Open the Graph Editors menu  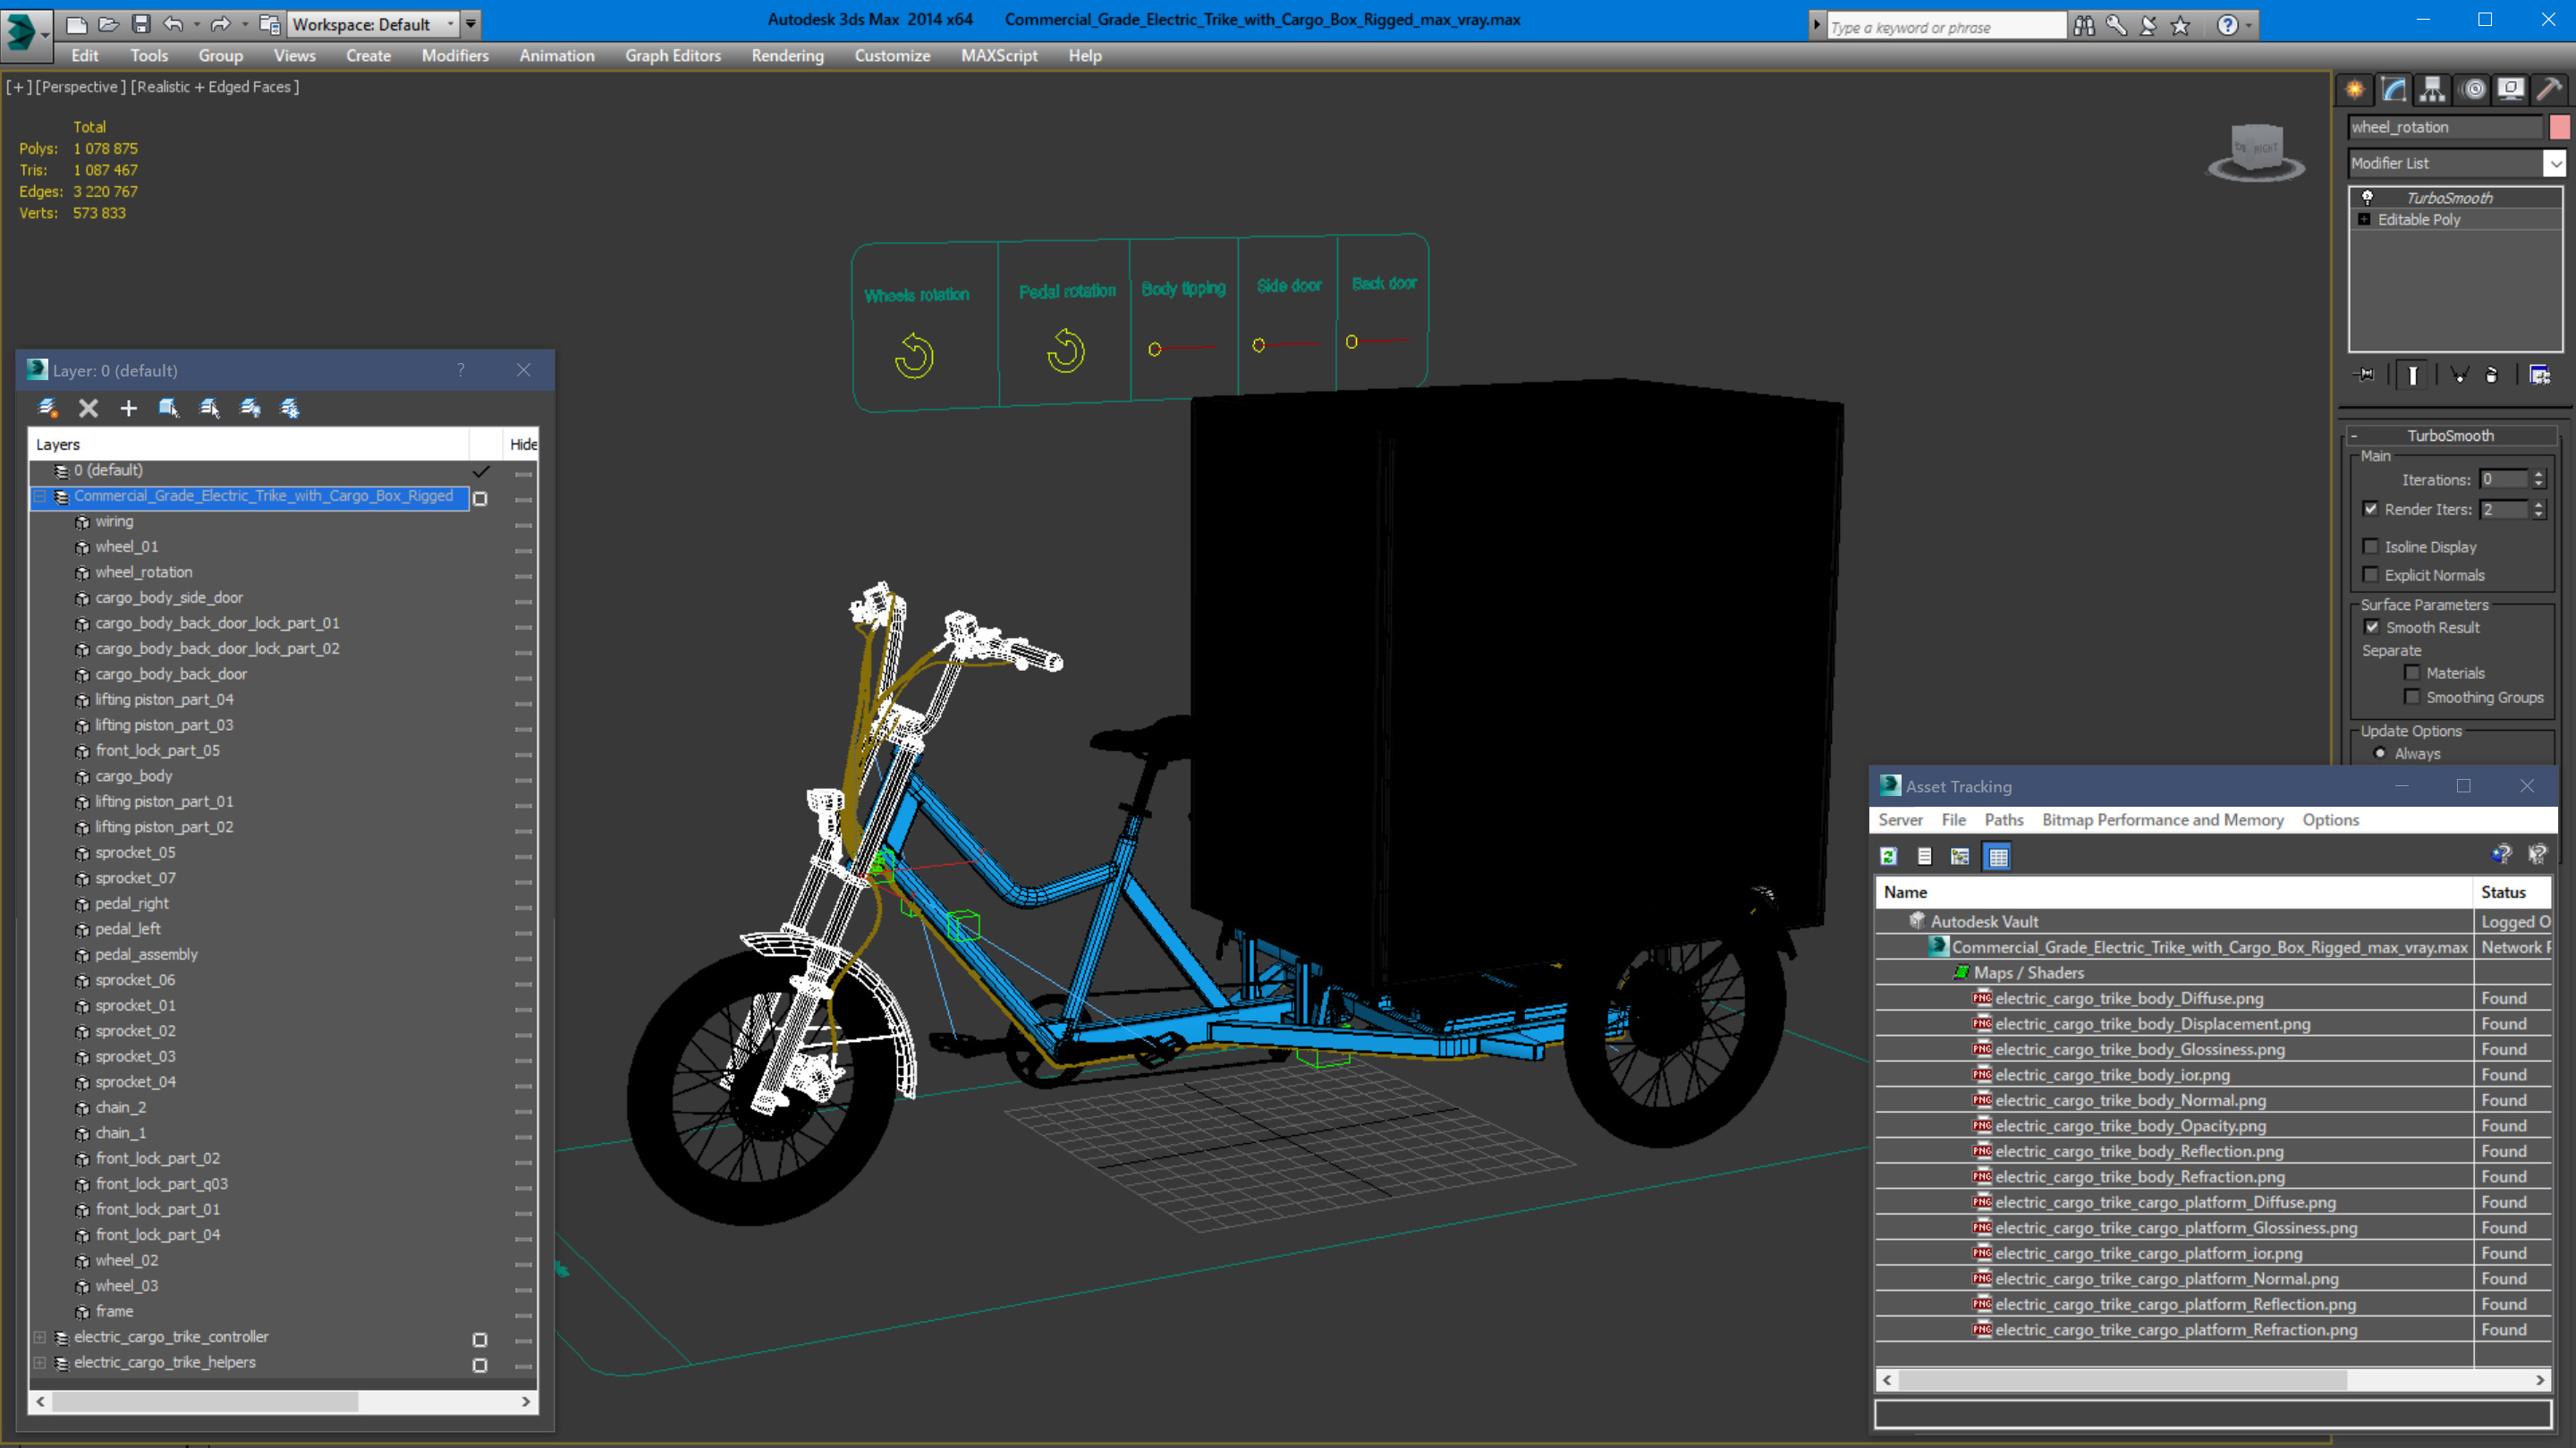click(673, 56)
